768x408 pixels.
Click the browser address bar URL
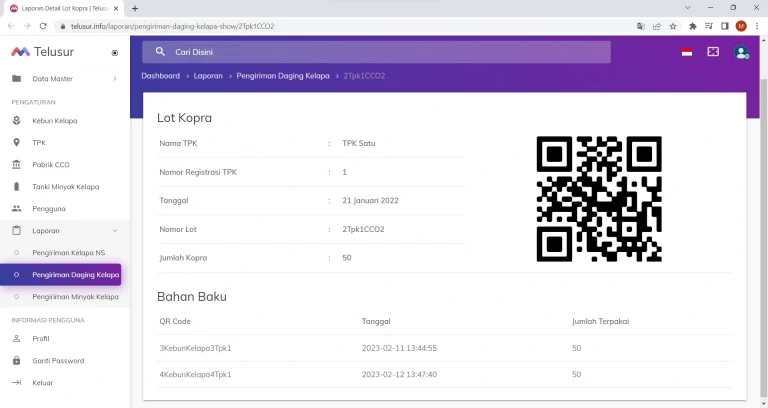point(172,26)
